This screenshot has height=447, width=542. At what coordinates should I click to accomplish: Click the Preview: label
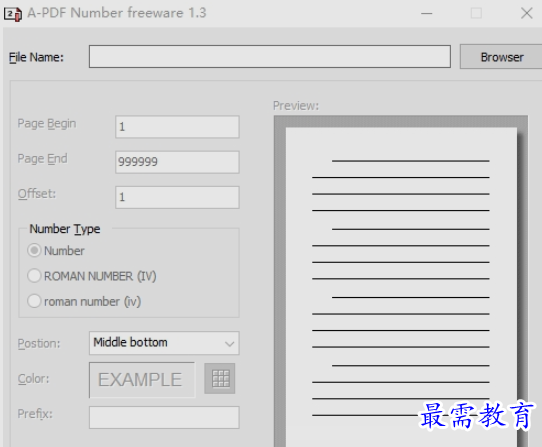[x=296, y=105]
